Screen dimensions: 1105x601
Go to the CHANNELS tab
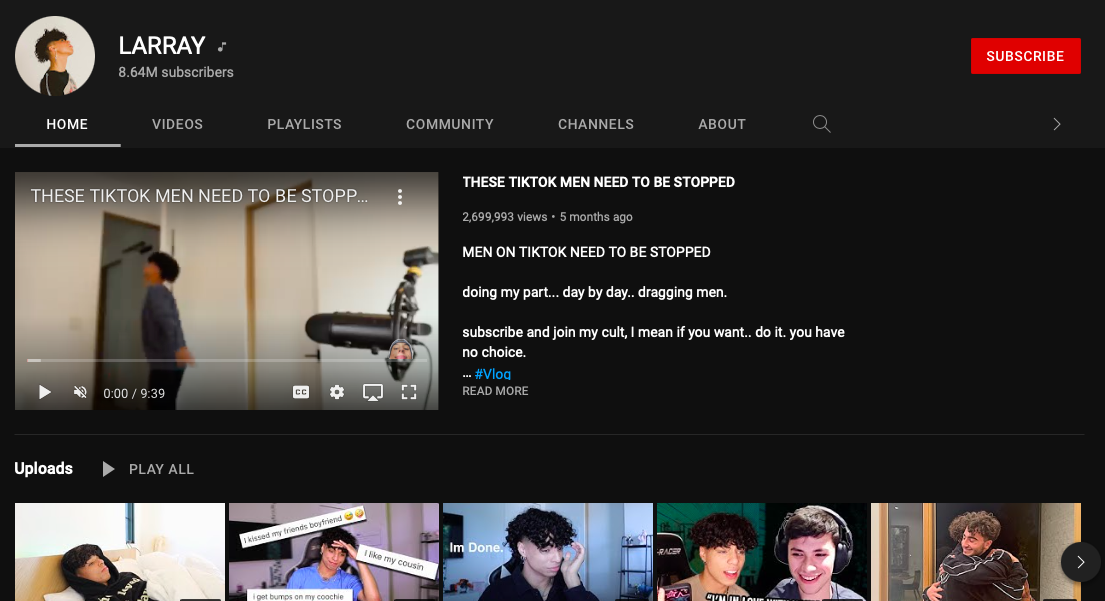click(596, 124)
